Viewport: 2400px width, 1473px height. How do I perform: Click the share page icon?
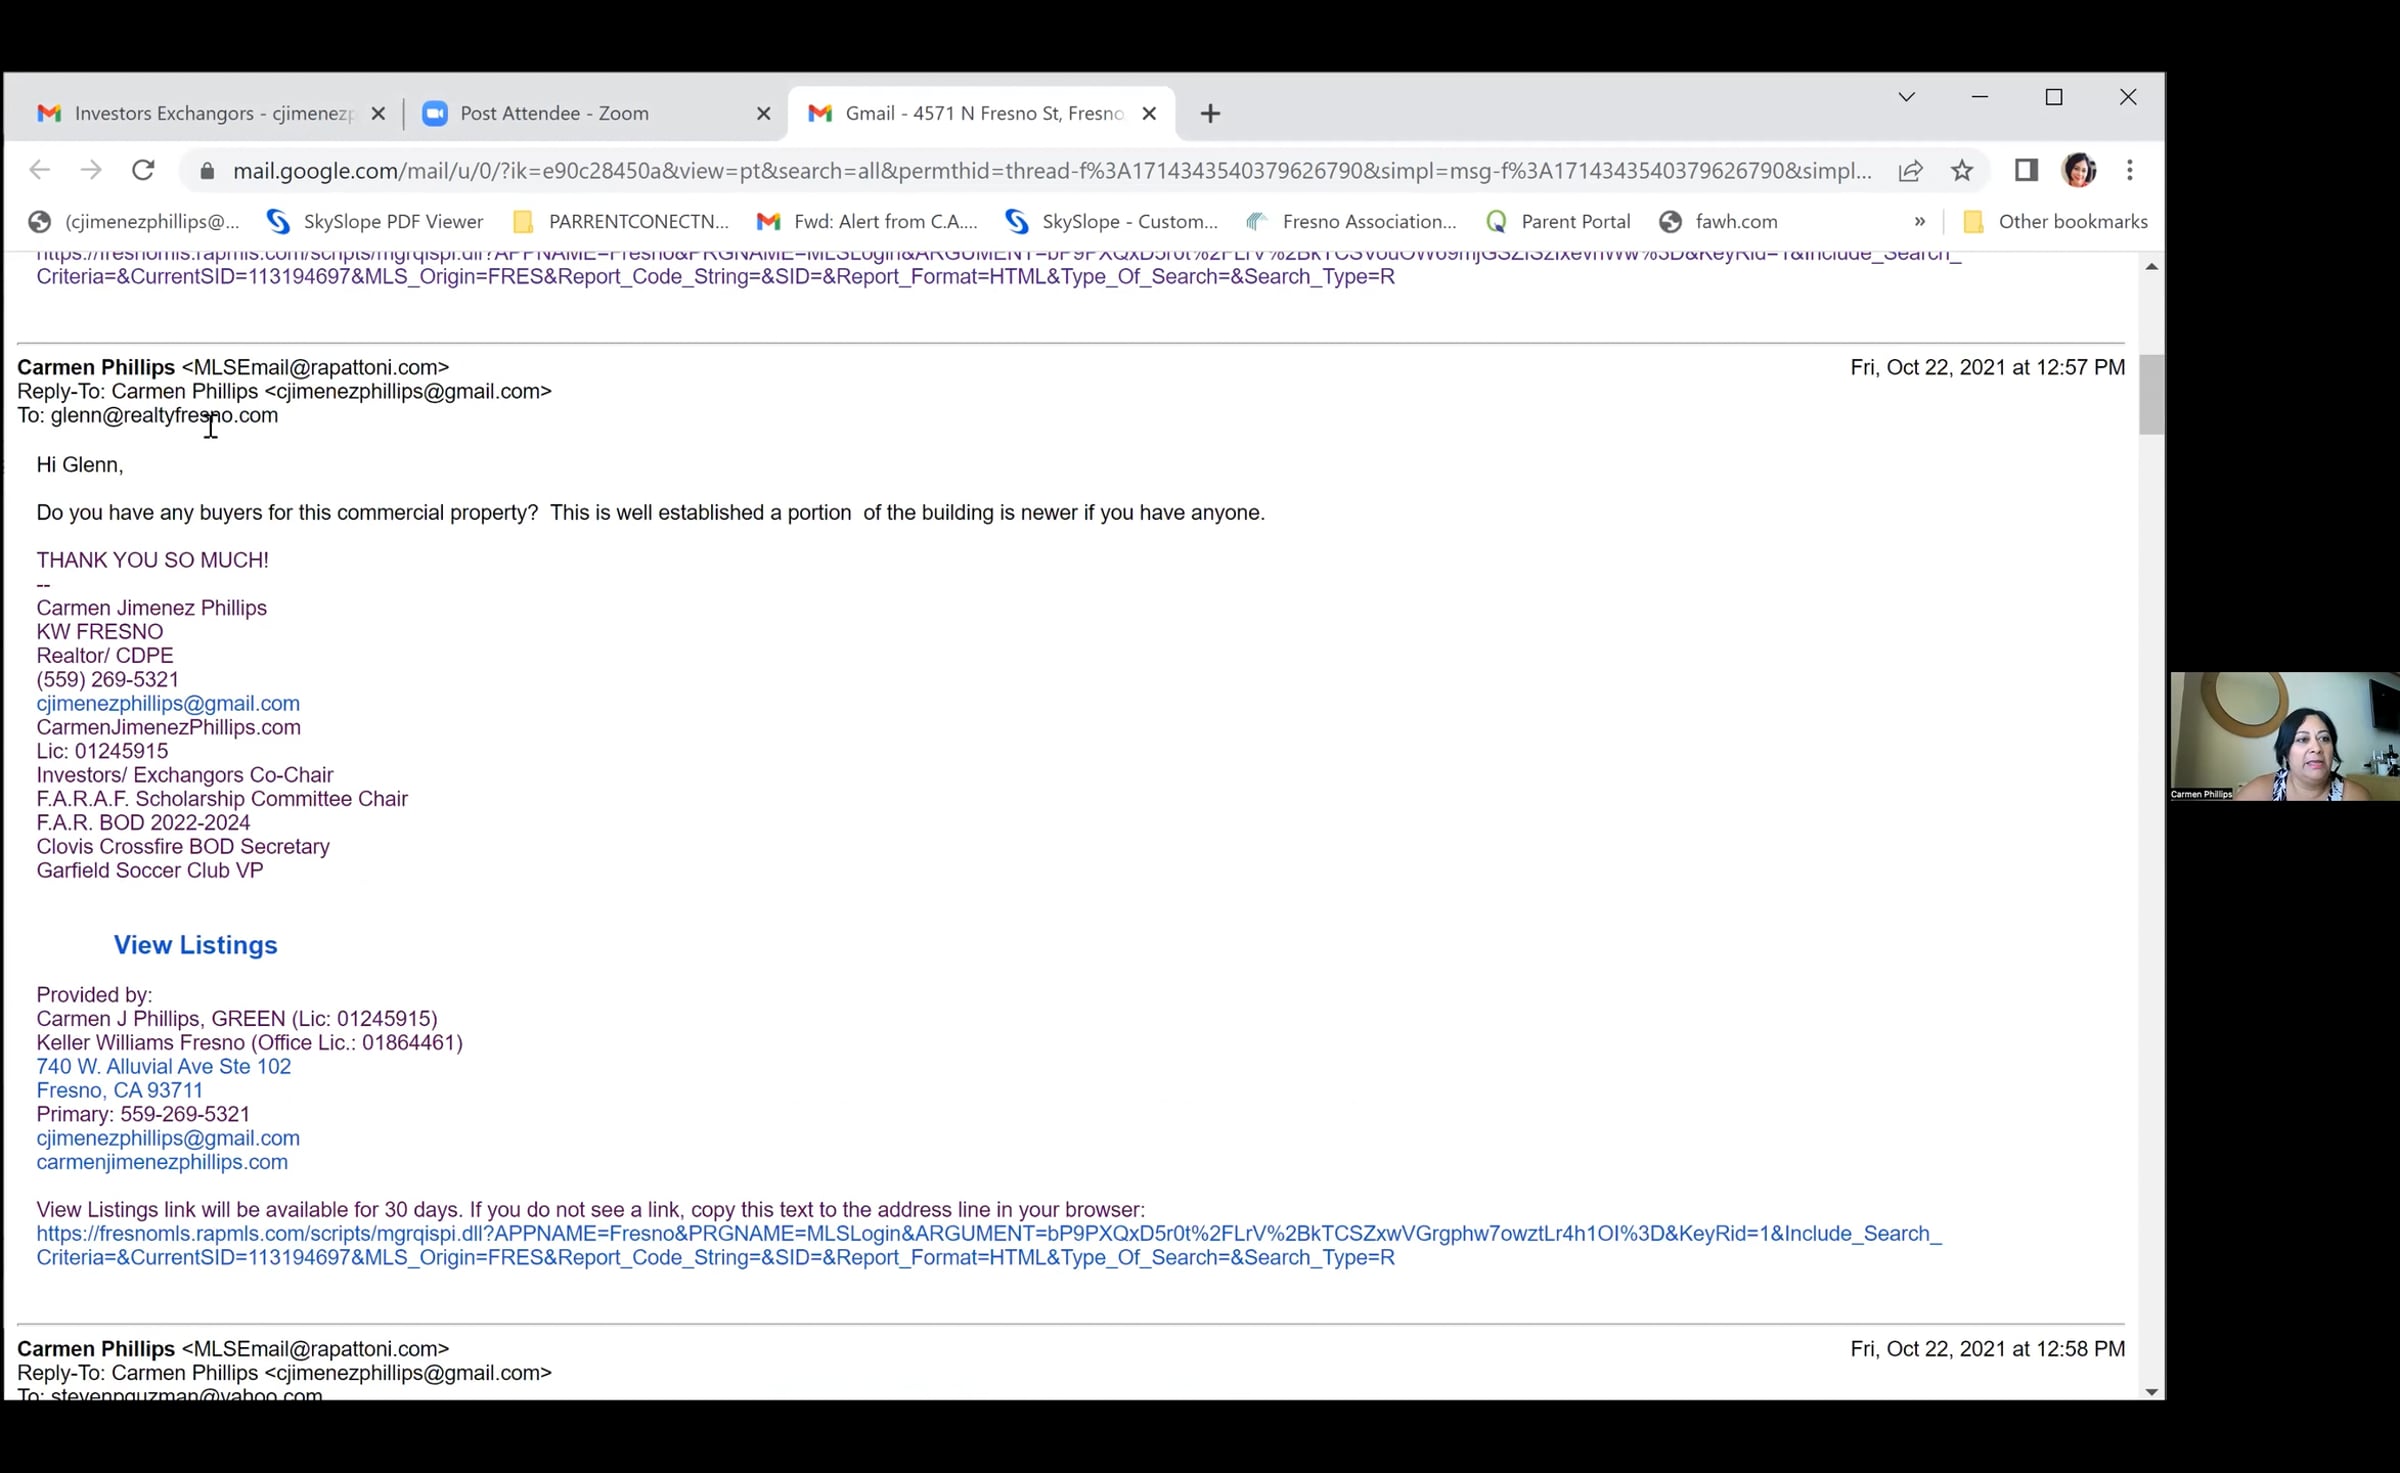[1910, 170]
